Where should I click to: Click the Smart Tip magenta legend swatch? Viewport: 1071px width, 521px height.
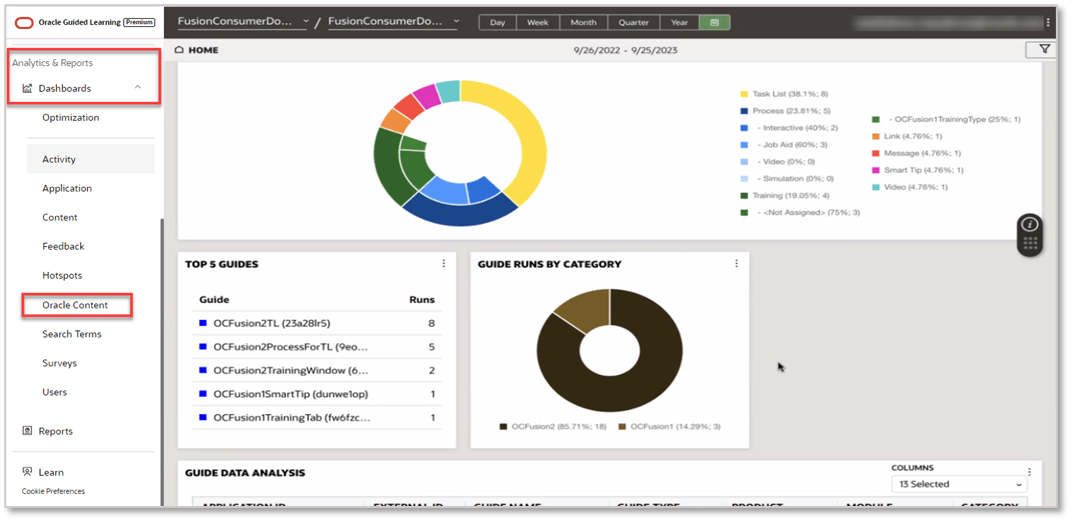pos(876,170)
